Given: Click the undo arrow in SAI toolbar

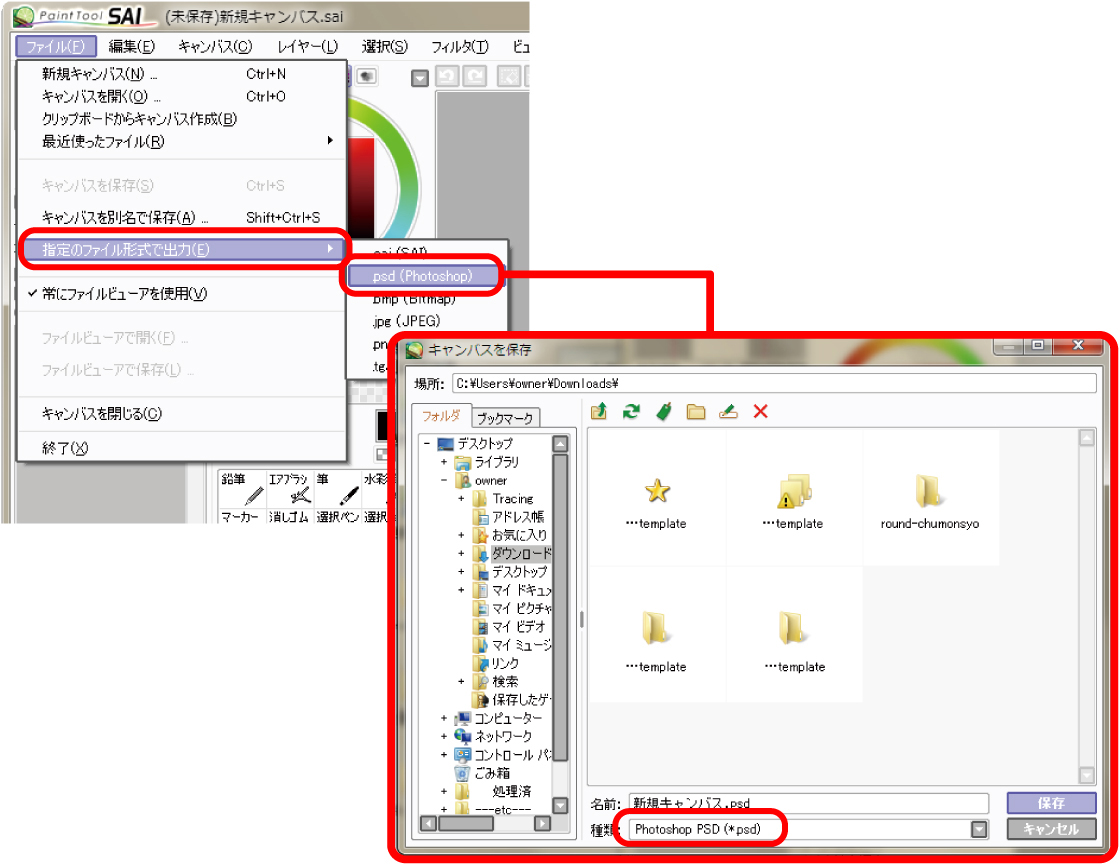Looking at the screenshot, I should (447, 76).
